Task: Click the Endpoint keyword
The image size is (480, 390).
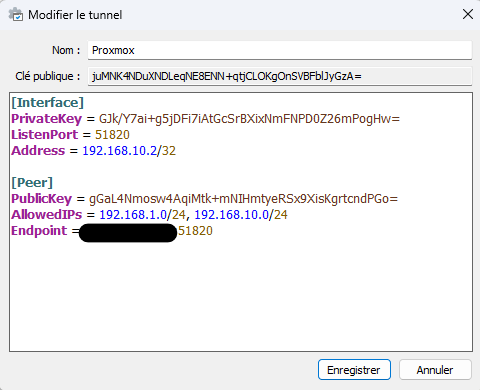Action: (x=39, y=231)
